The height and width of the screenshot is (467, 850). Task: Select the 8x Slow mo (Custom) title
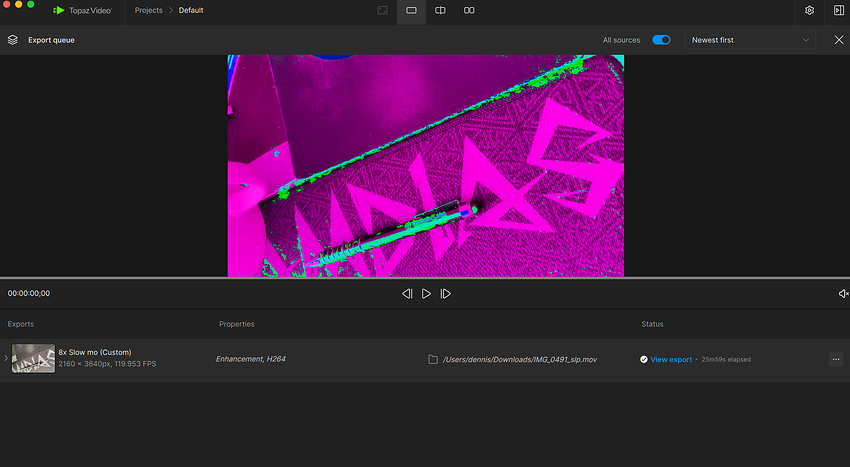pyautogui.click(x=95, y=352)
